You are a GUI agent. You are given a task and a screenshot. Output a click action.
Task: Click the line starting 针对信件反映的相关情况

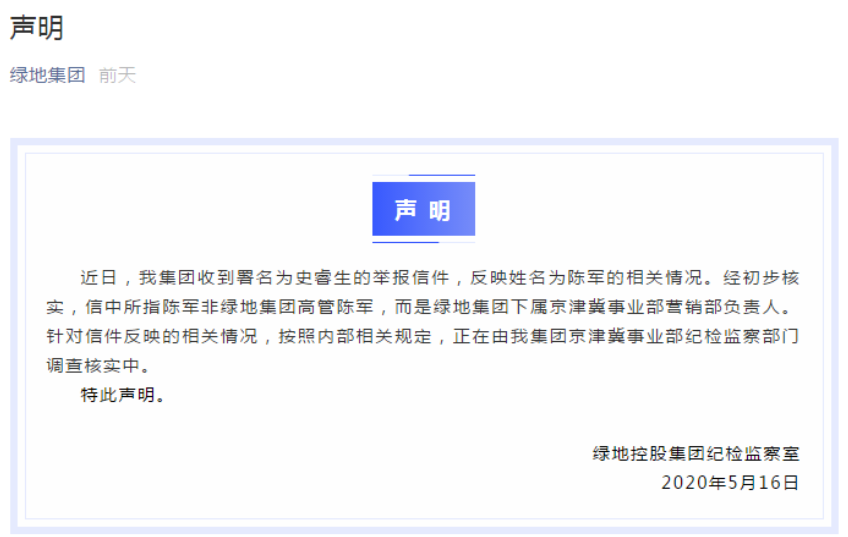pos(422,336)
